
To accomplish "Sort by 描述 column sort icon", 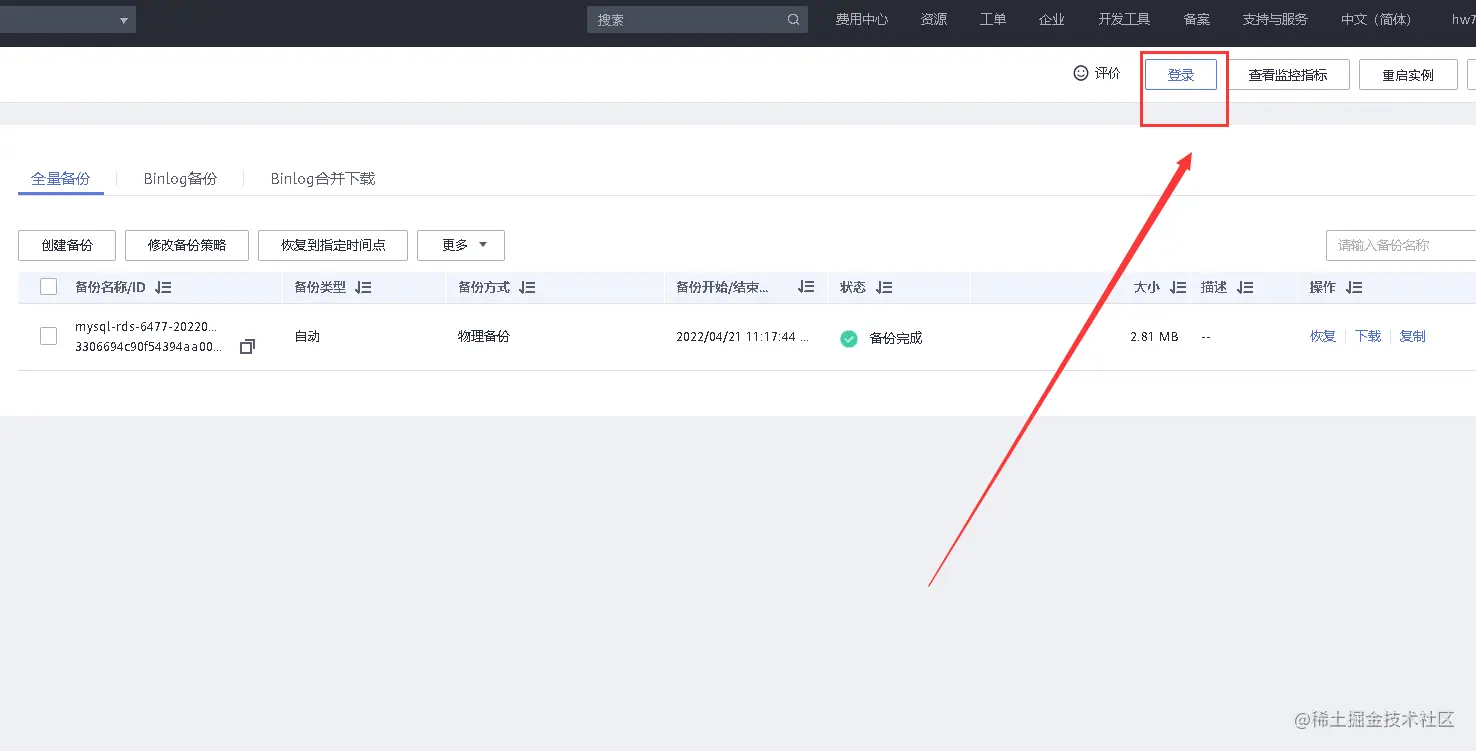I will pos(1244,287).
